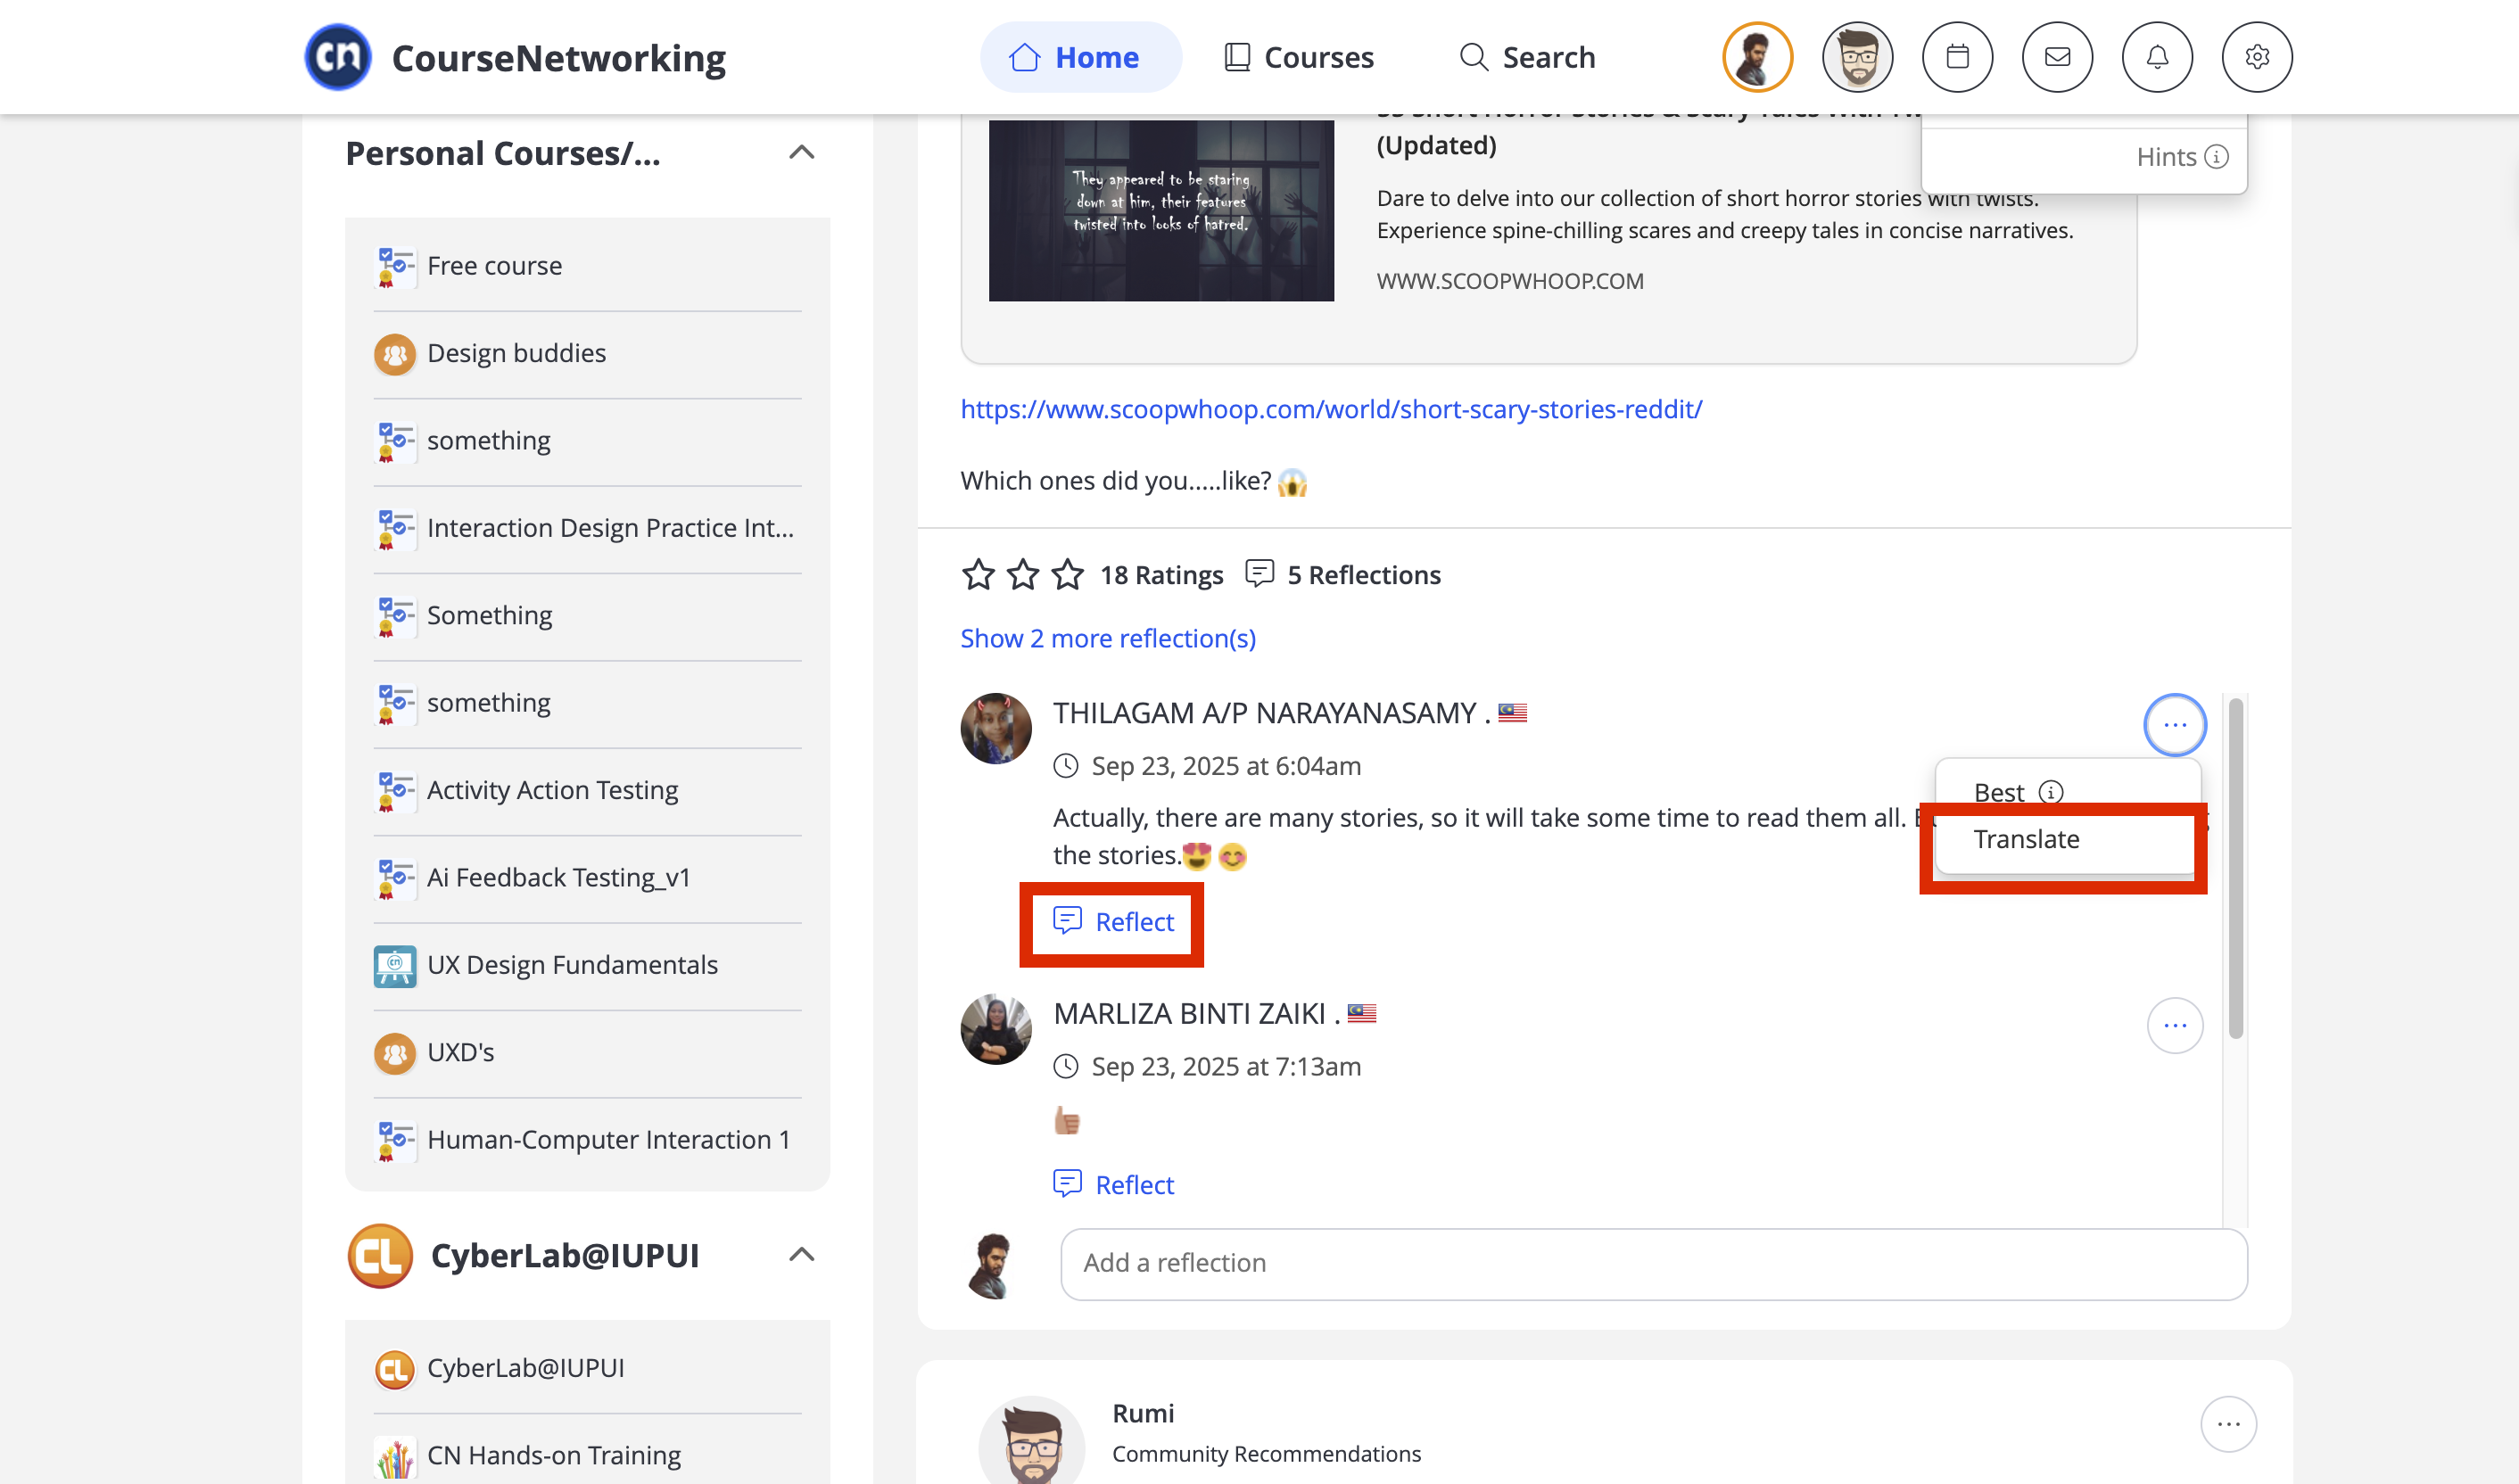Click the second rating star
Screen dimensions: 2519x1484
pyautogui.click(x=1023, y=575)
